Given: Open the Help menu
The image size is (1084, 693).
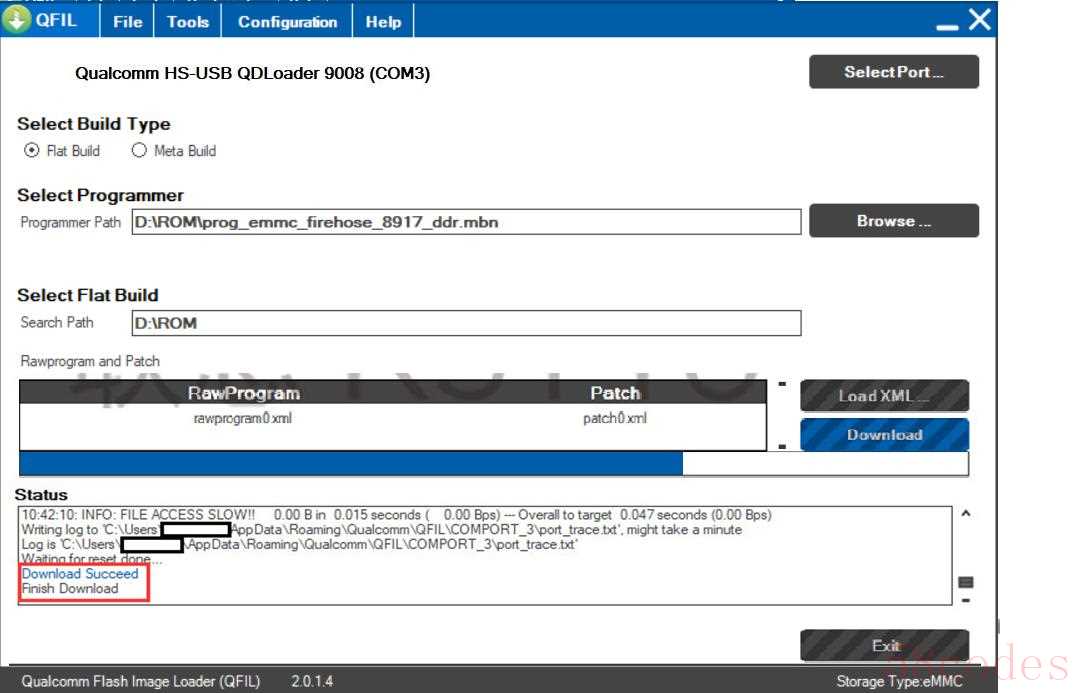Looking at the screenshot, I should [383, 21].
